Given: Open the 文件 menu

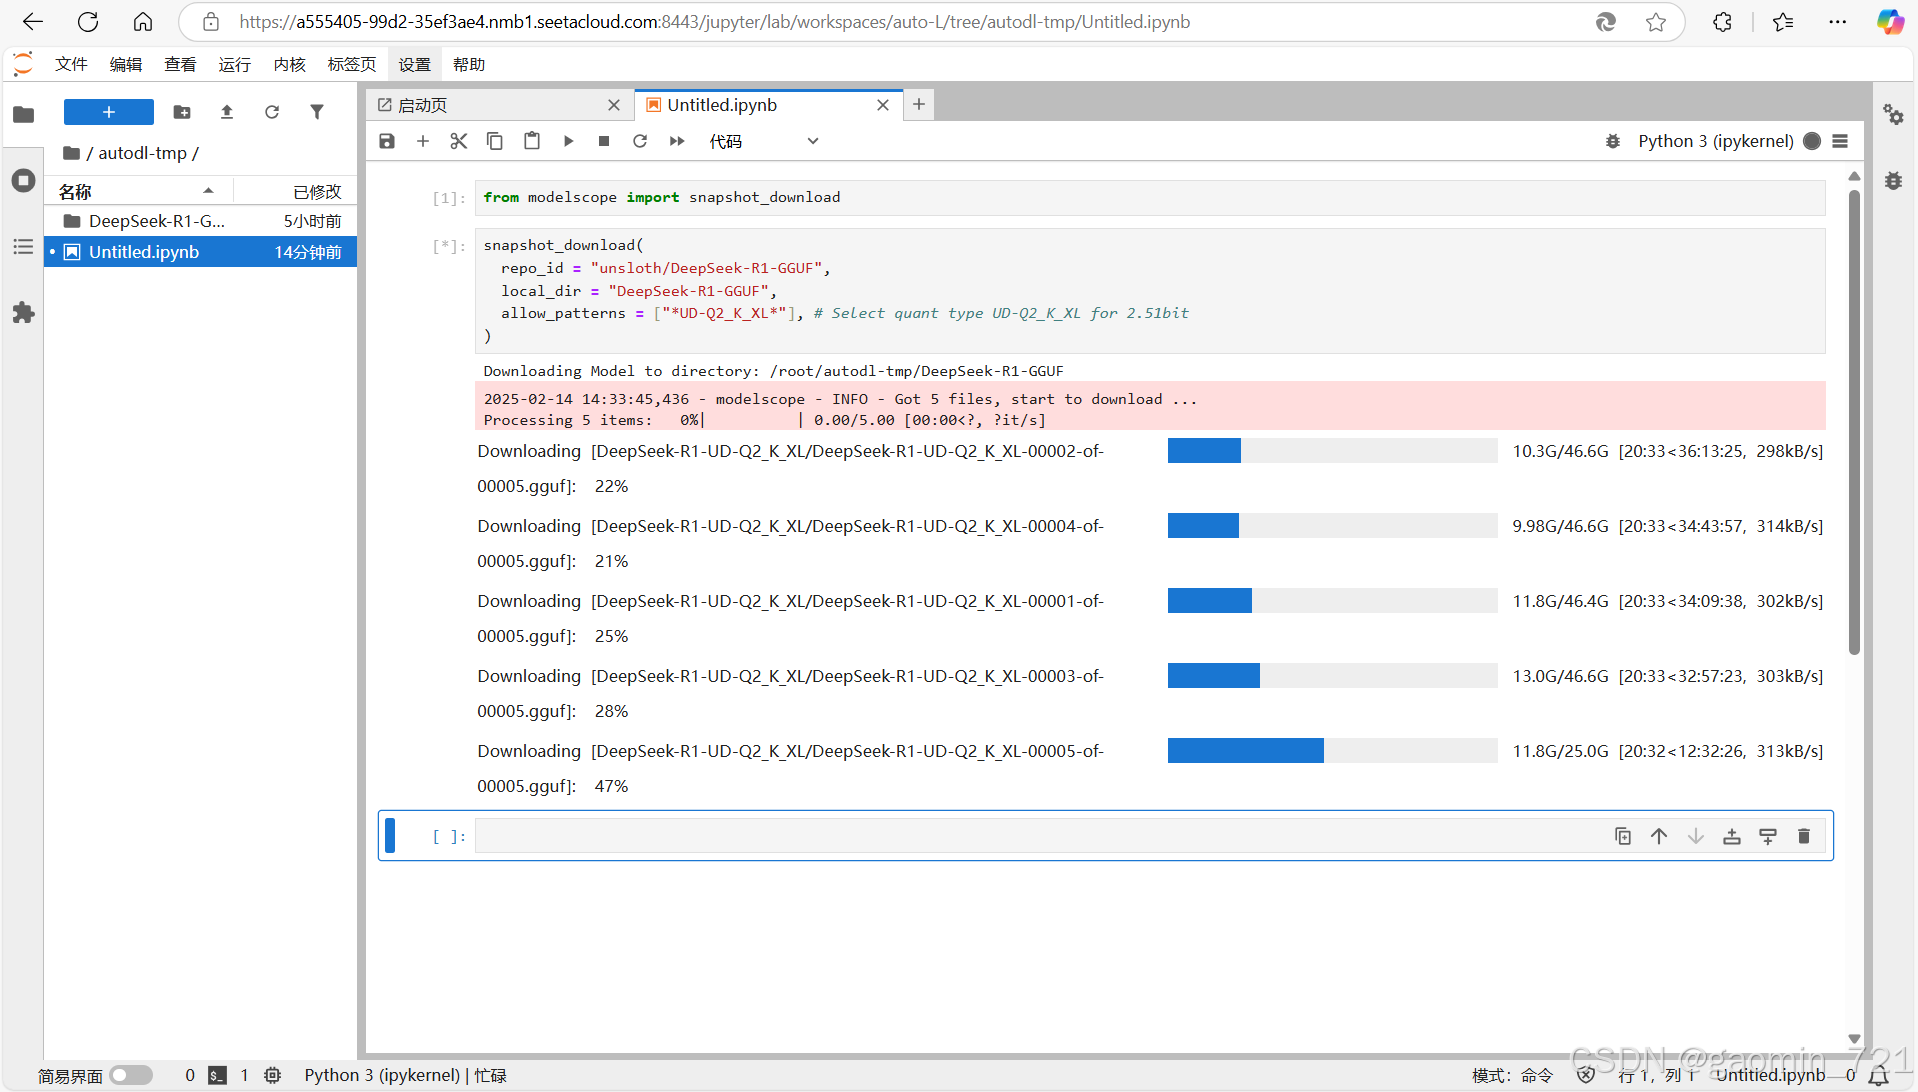Looking at the screenshot, I should click(x=71, y=64).
